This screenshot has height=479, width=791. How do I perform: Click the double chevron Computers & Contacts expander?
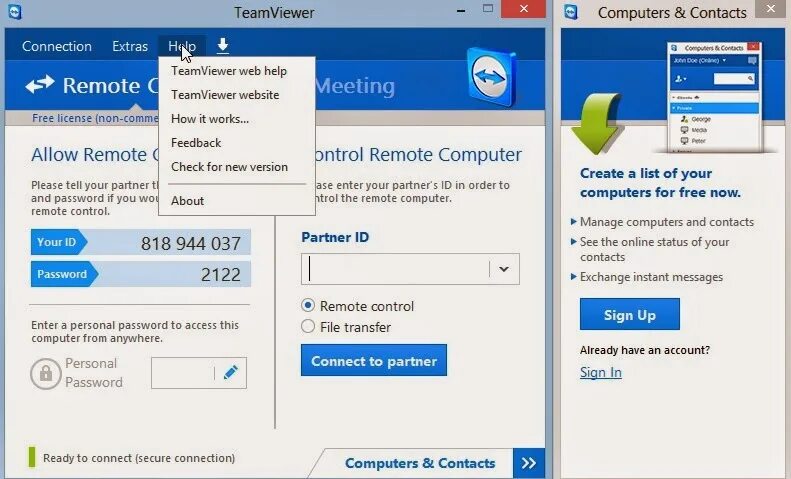coord(529,463)
